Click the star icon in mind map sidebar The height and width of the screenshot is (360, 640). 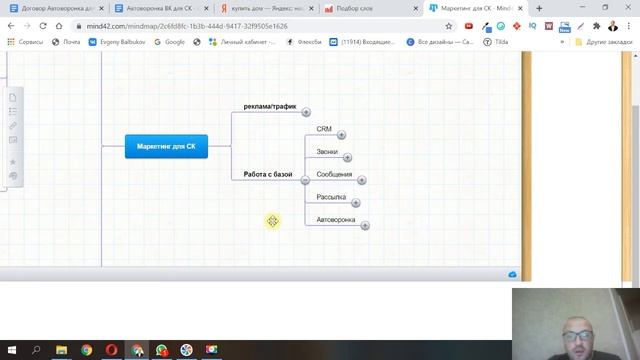(x=13, y=162)
